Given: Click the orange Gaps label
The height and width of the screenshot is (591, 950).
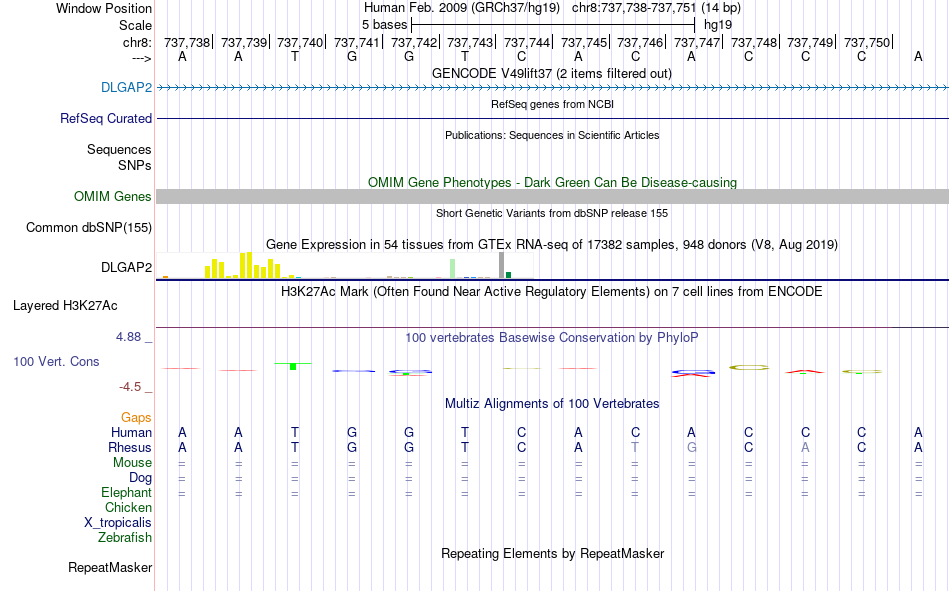Looking at the screenshot, I should pyautogui.click(x=136, y=417).
